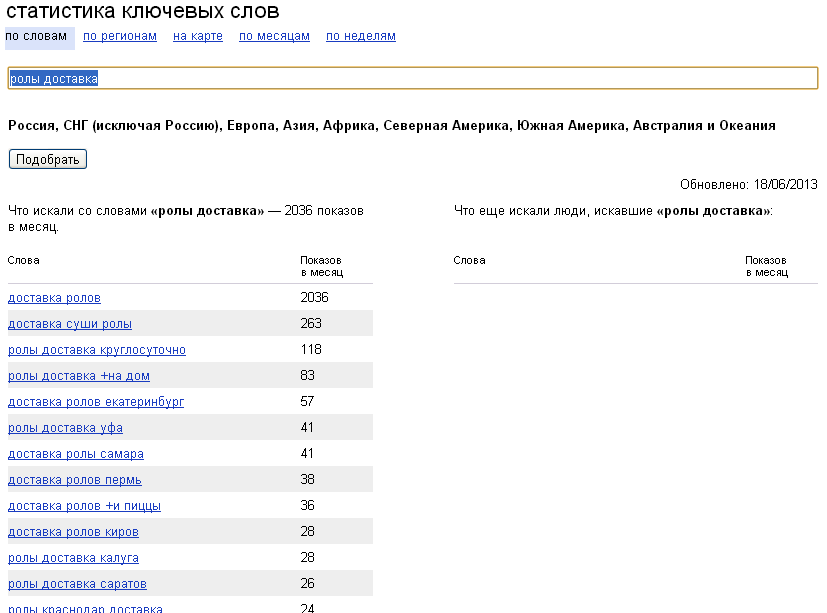Switch to the «по регионам» tab
The image size is (827, 613).
tap(120, 36)
